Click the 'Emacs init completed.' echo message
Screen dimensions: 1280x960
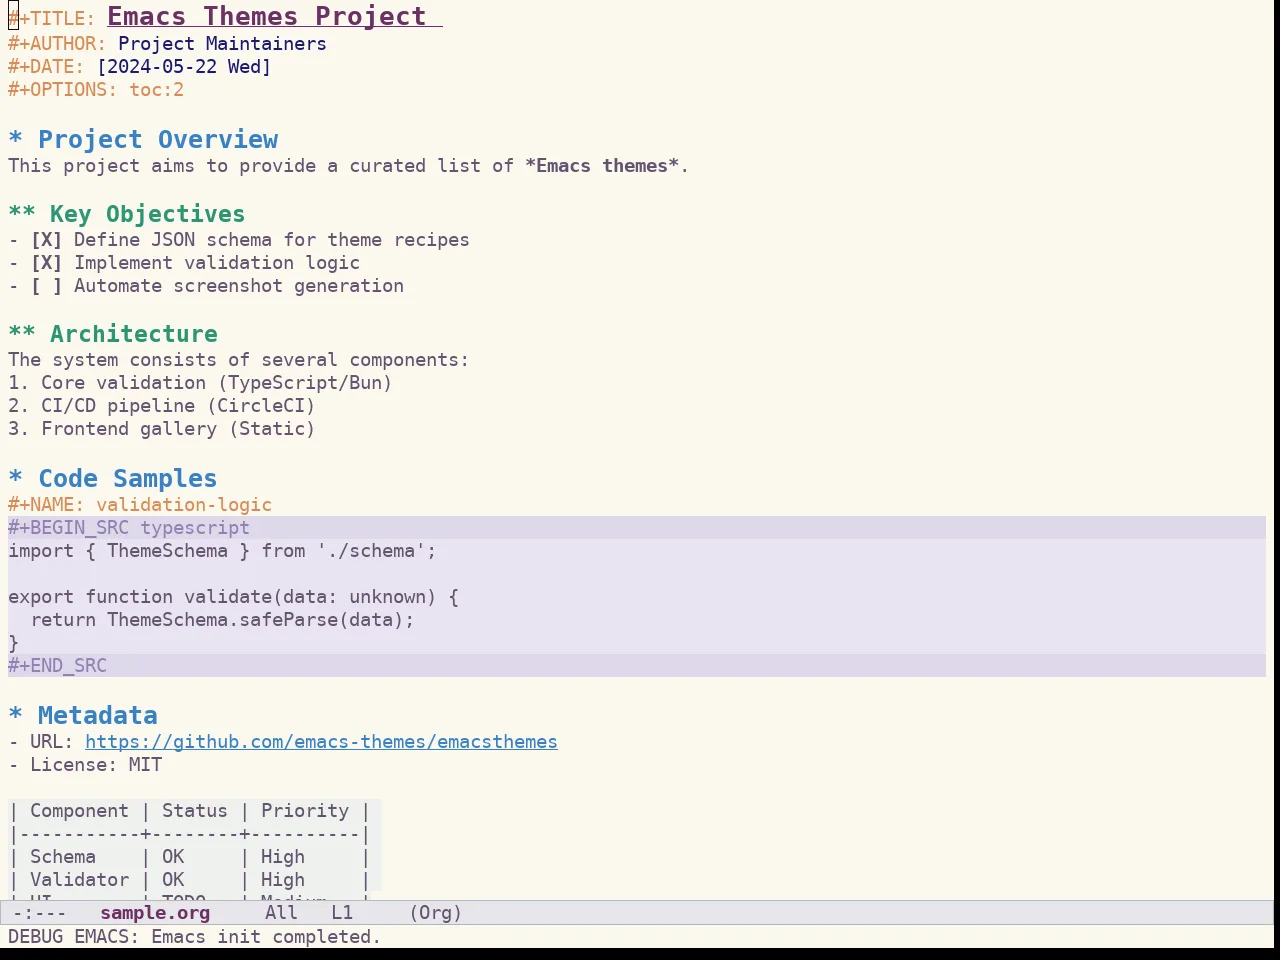266,937
